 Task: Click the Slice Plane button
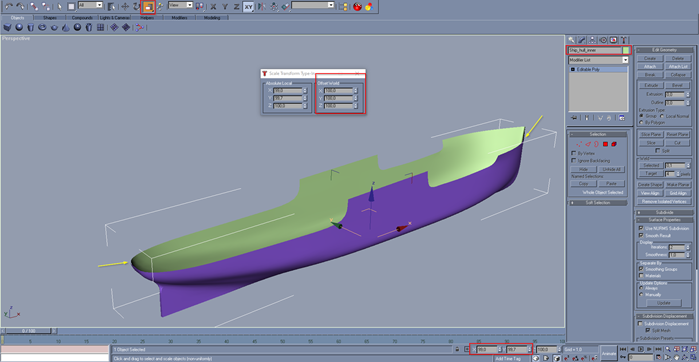(x=650, y=134)
